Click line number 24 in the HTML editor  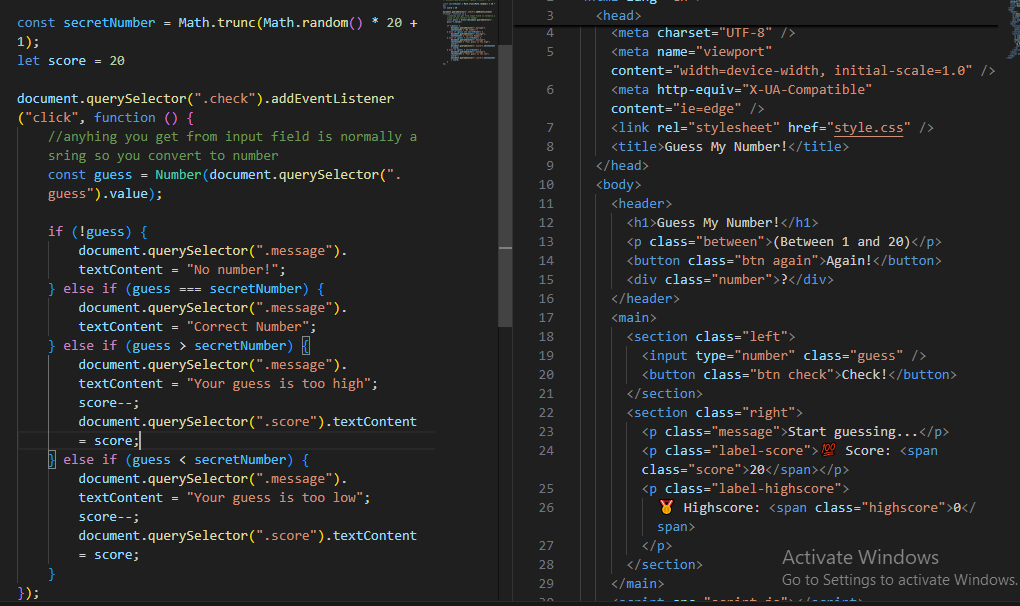tap(546, 451)
